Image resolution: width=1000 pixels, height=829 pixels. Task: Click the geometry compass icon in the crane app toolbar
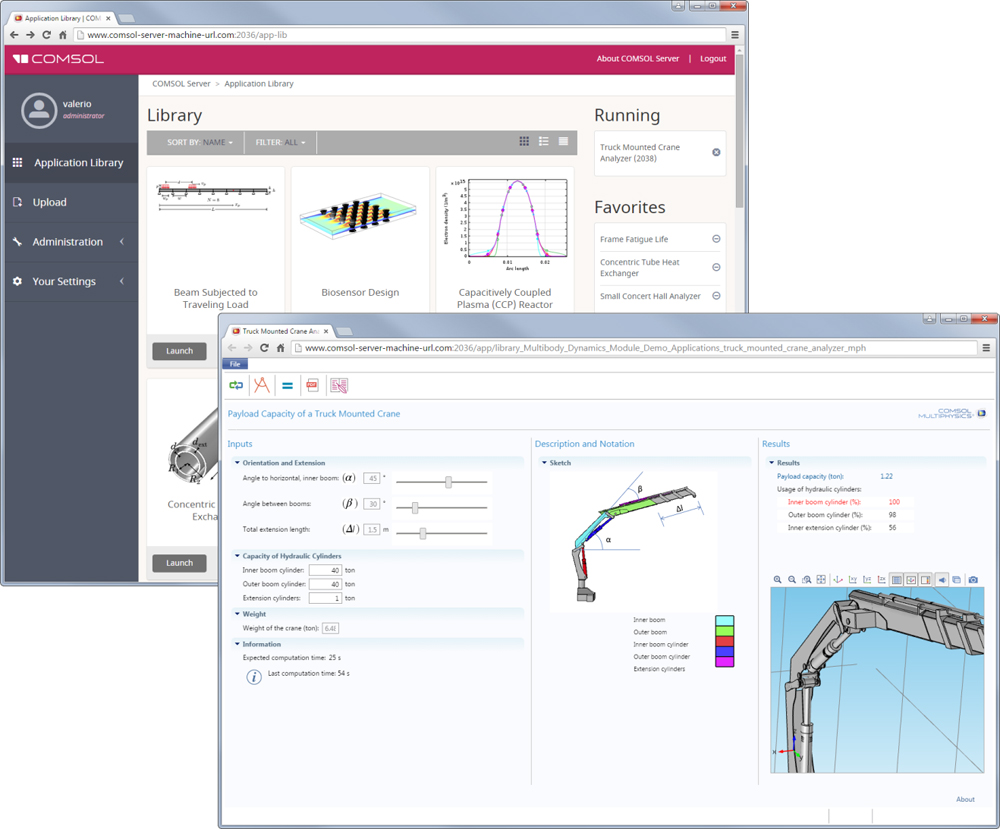pyautogui.click(x=261, y=385)
